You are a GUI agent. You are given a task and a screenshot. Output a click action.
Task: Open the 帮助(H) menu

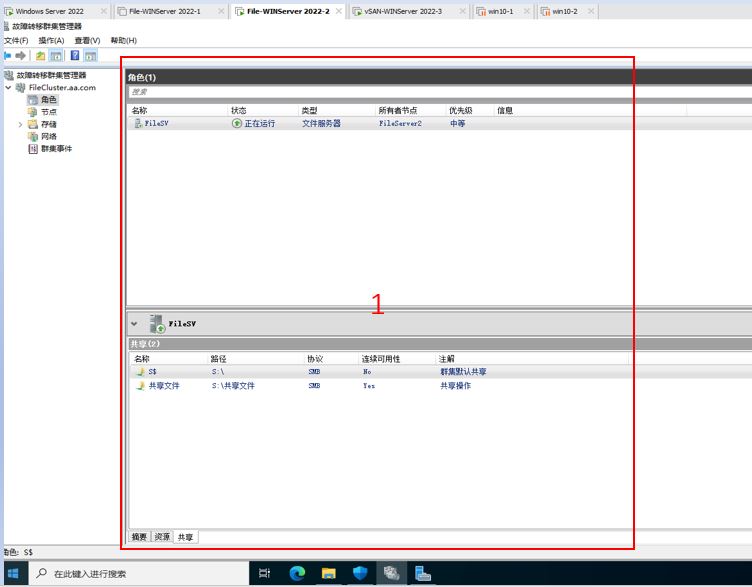pyautogui.click(x=124, y=40)
